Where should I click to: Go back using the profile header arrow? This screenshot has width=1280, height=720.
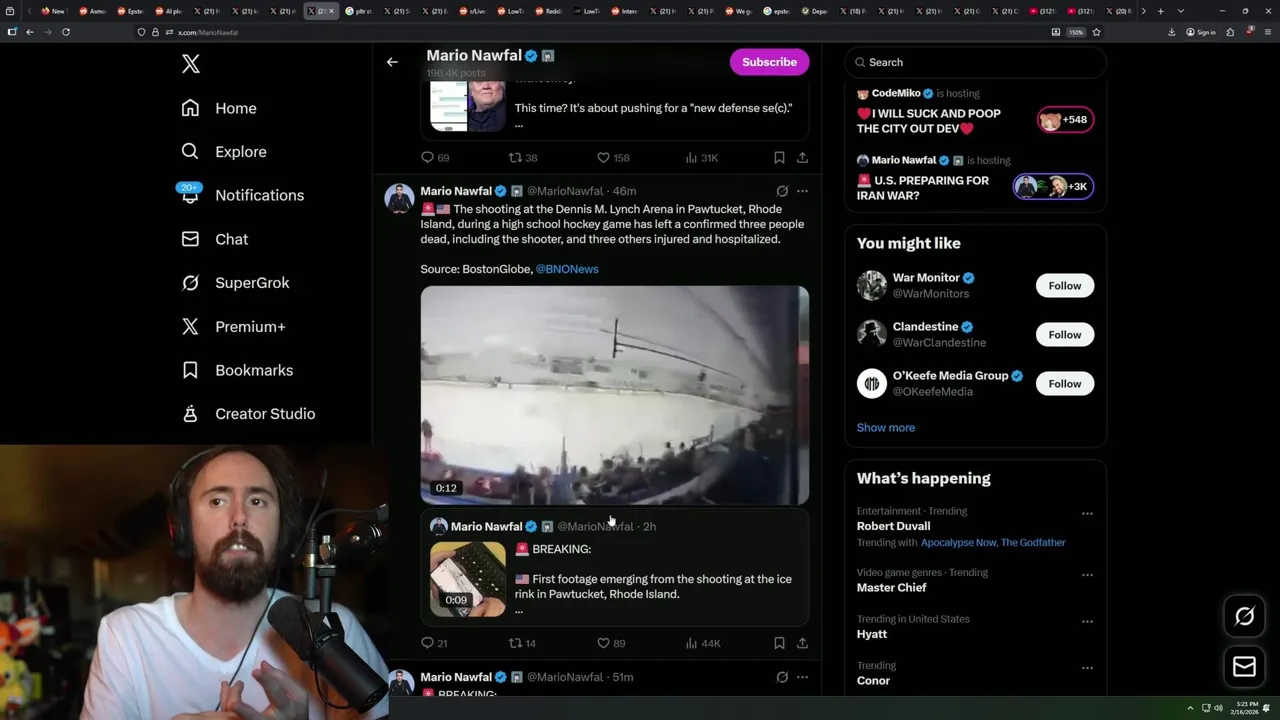pos(392,62)
